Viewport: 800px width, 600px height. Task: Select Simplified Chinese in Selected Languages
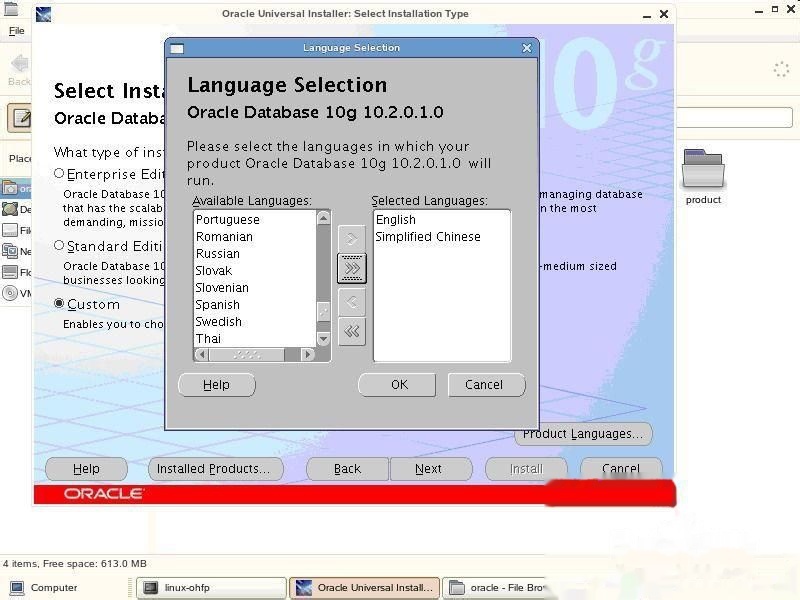[442, 237]
